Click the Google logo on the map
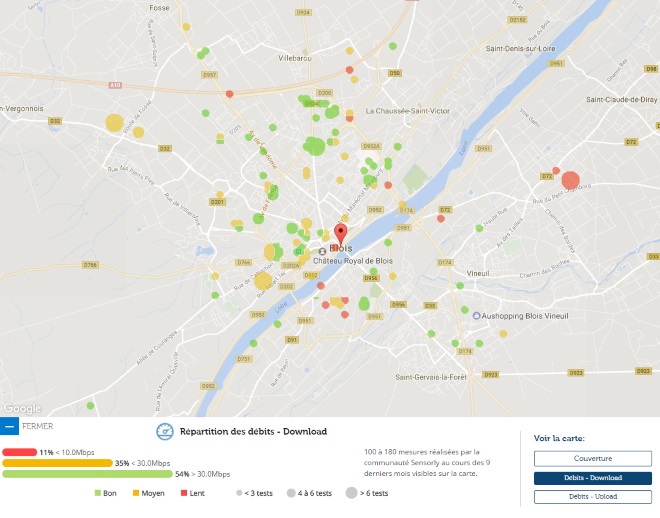The width and height of the screenshot is (660, 518). [x=22, y=408]
